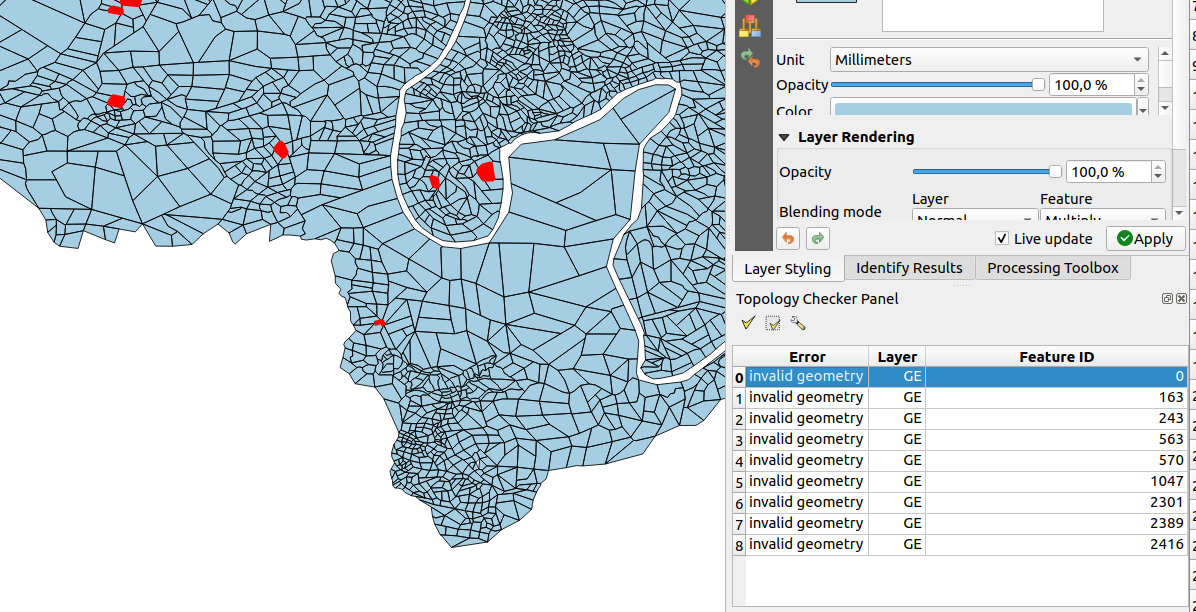Screen dimensions: 1196x612
Task: Click the redo style arrow button
Action: tap(817, 239)
